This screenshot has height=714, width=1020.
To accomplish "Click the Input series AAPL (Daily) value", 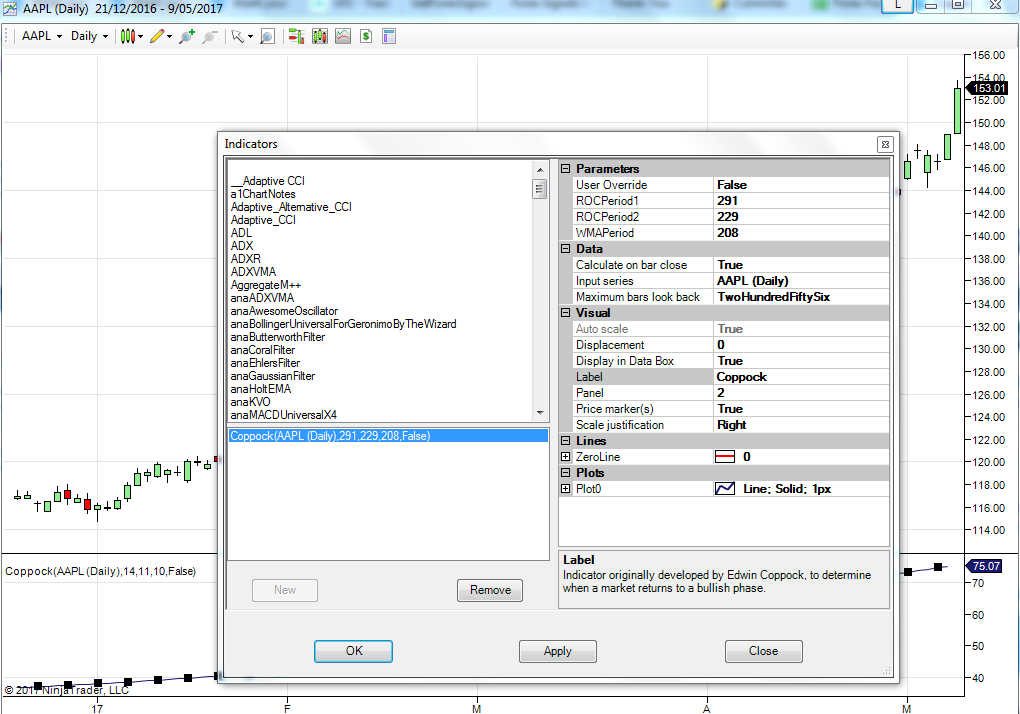I will click(801, 281).
